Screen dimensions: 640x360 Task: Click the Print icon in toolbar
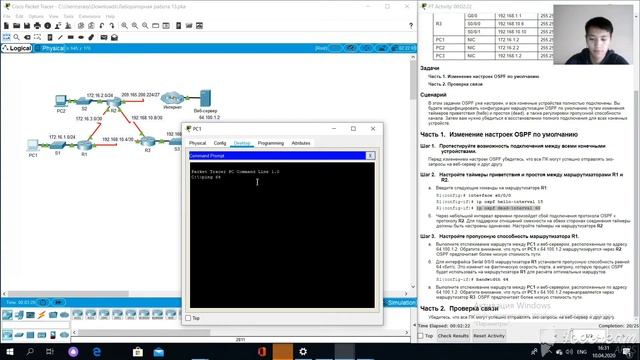tap(37, 26)
